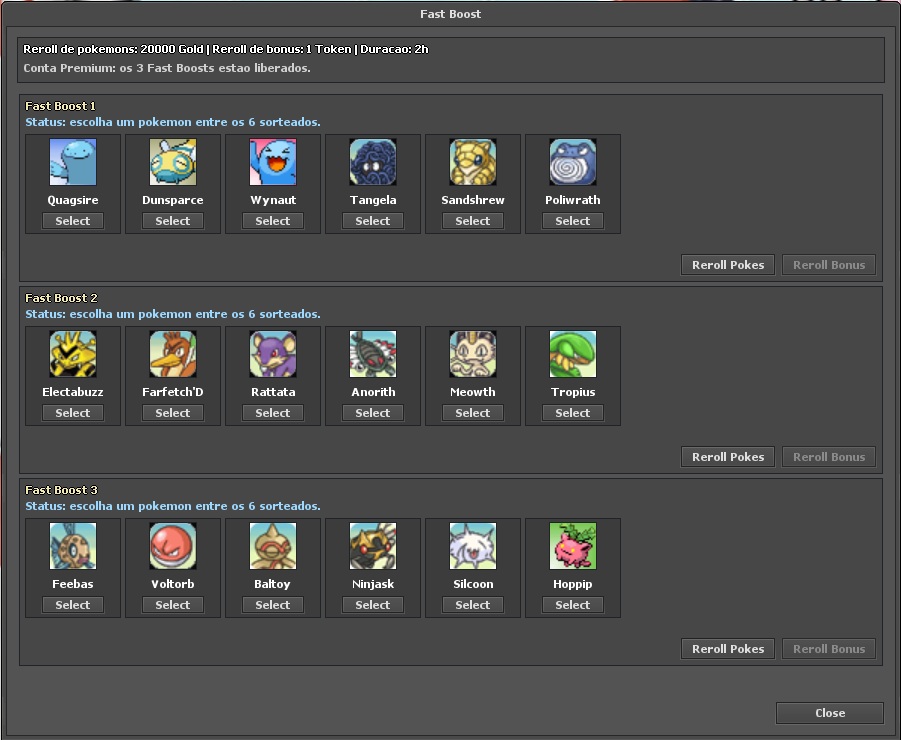Click the Tropius sprite icon

(572, 353)
